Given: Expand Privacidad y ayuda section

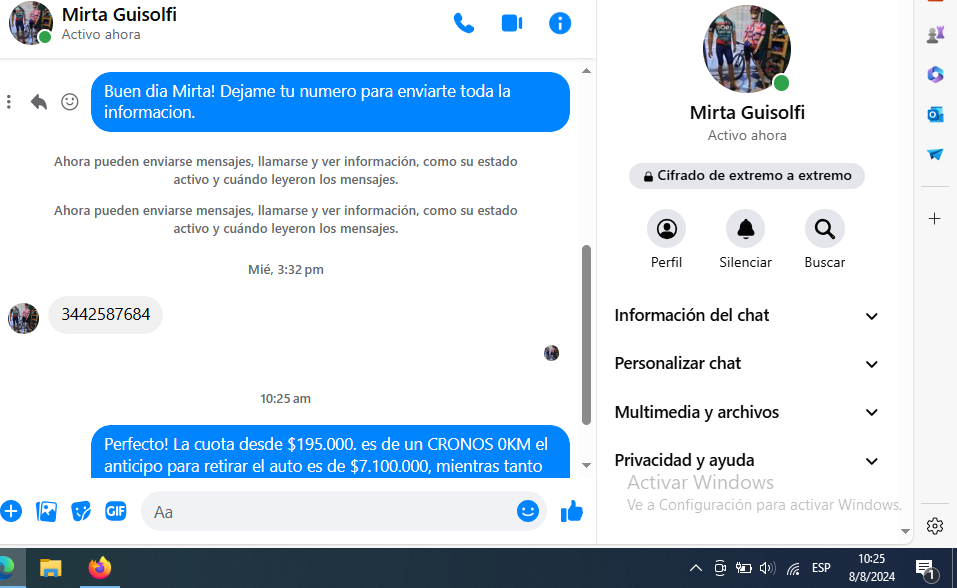Looking at the screenshot, I should click(746, 461).
